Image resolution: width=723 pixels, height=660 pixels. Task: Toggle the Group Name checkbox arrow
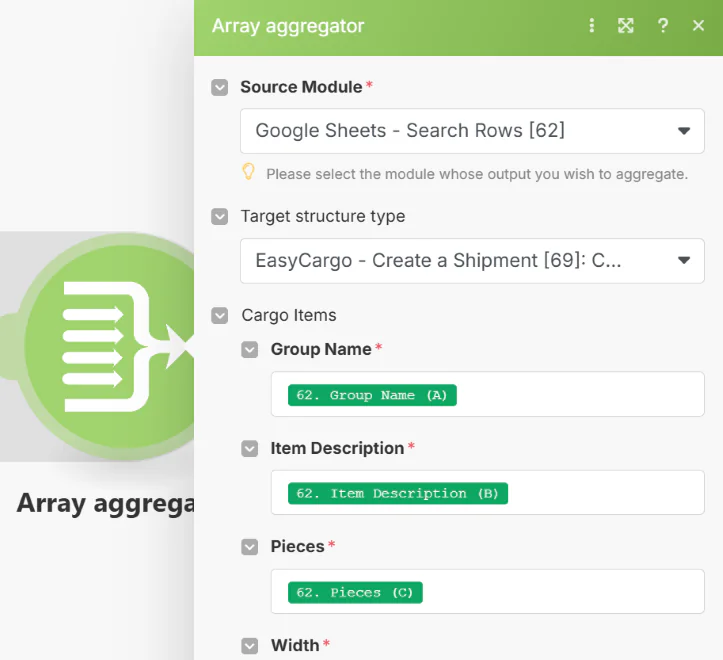coord(249,350)
